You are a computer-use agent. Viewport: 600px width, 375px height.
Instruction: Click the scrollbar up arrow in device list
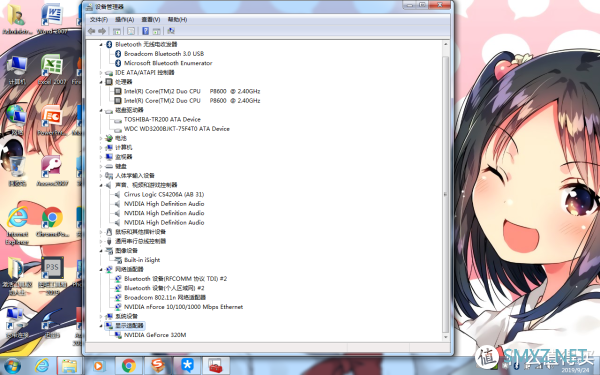click(x=445, y=44)
